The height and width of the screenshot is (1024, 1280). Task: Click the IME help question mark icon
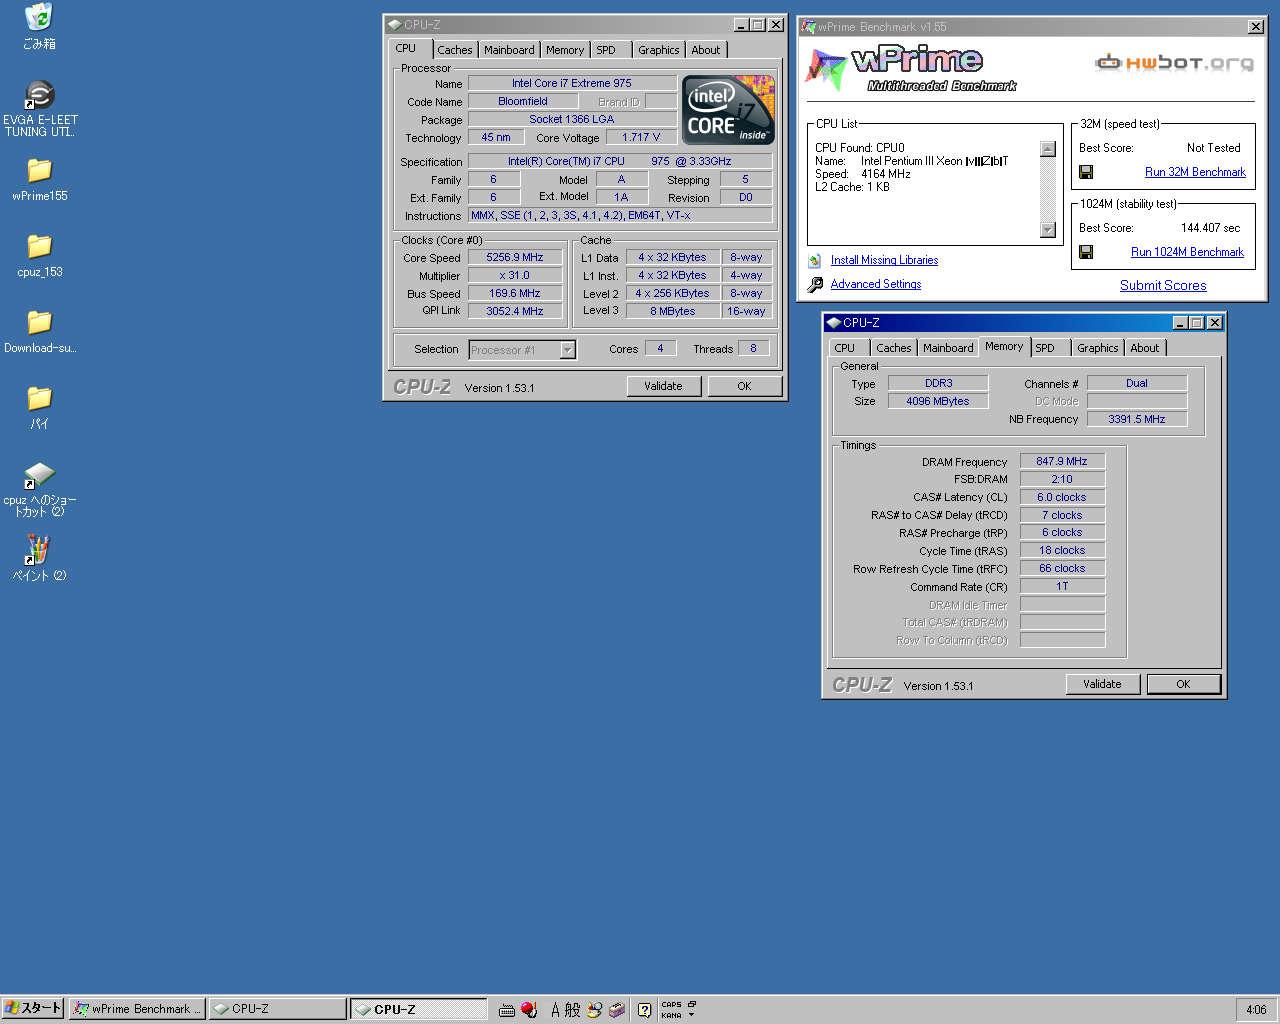[645, 1010]
